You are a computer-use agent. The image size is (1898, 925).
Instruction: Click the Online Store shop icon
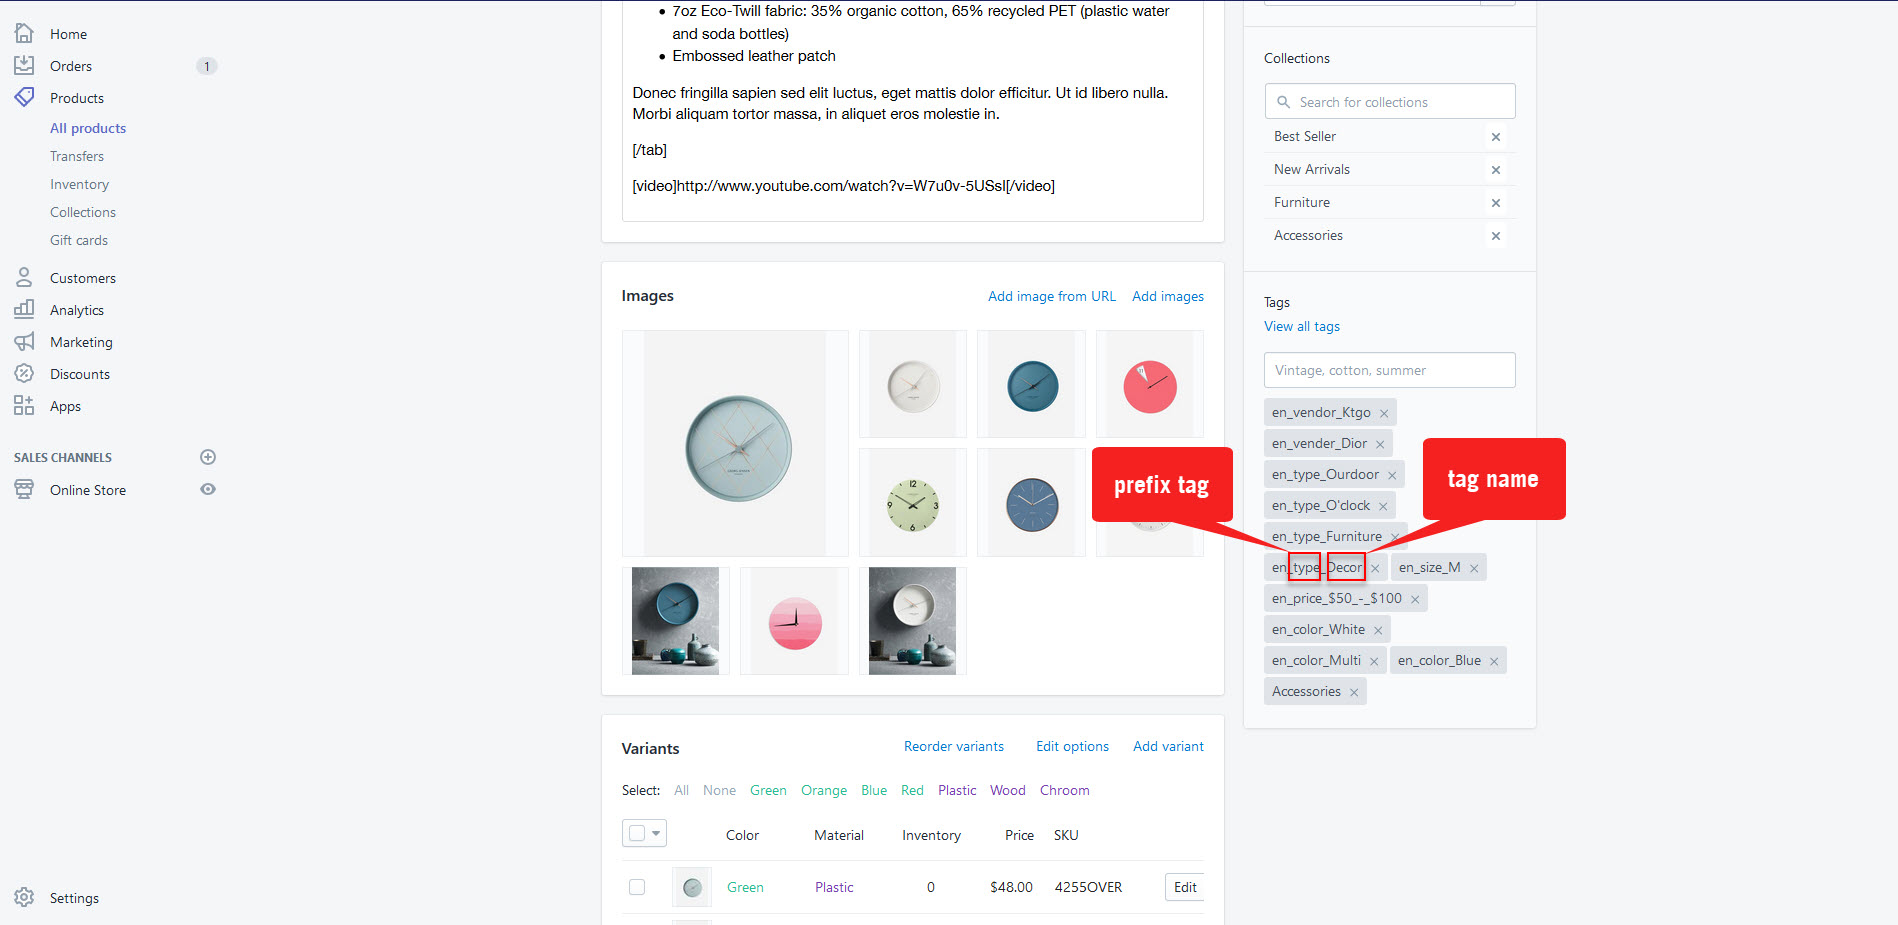point(24,489)
